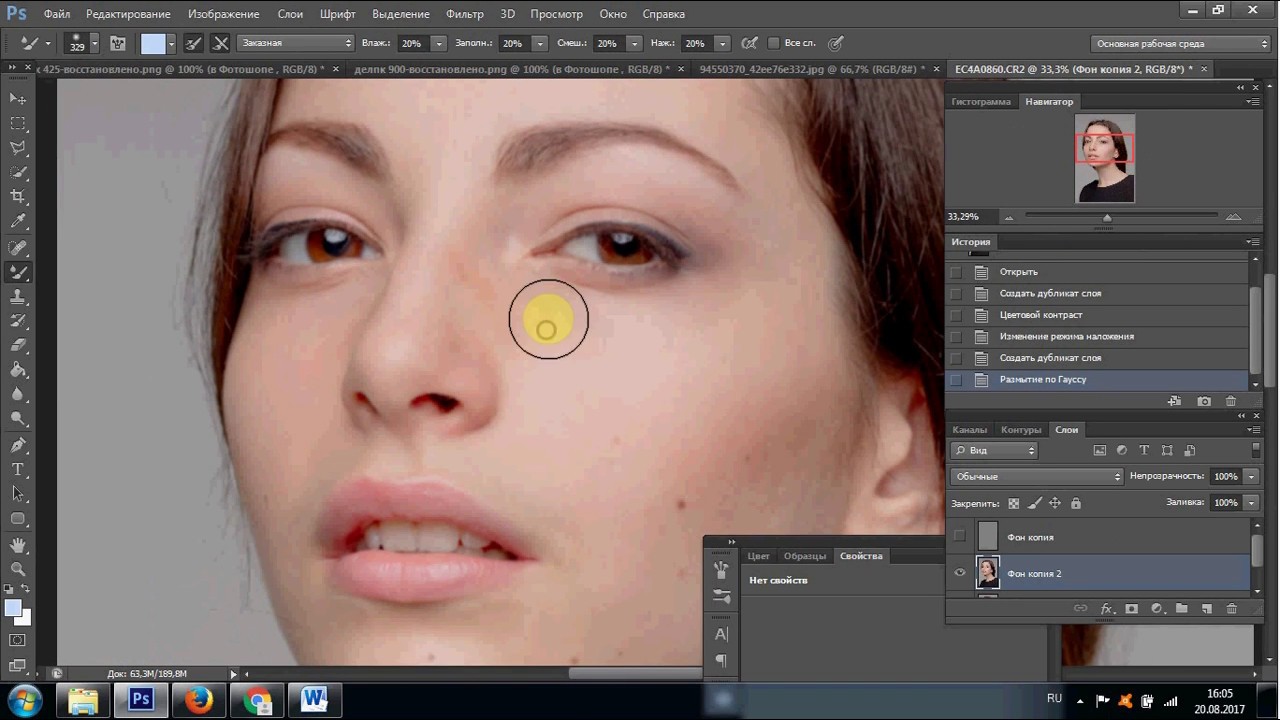This screenshot has height=720, width=1280.
Task: Show the hidden Фон копия layer
Action: pyautogui.click(x=960, y=537)
